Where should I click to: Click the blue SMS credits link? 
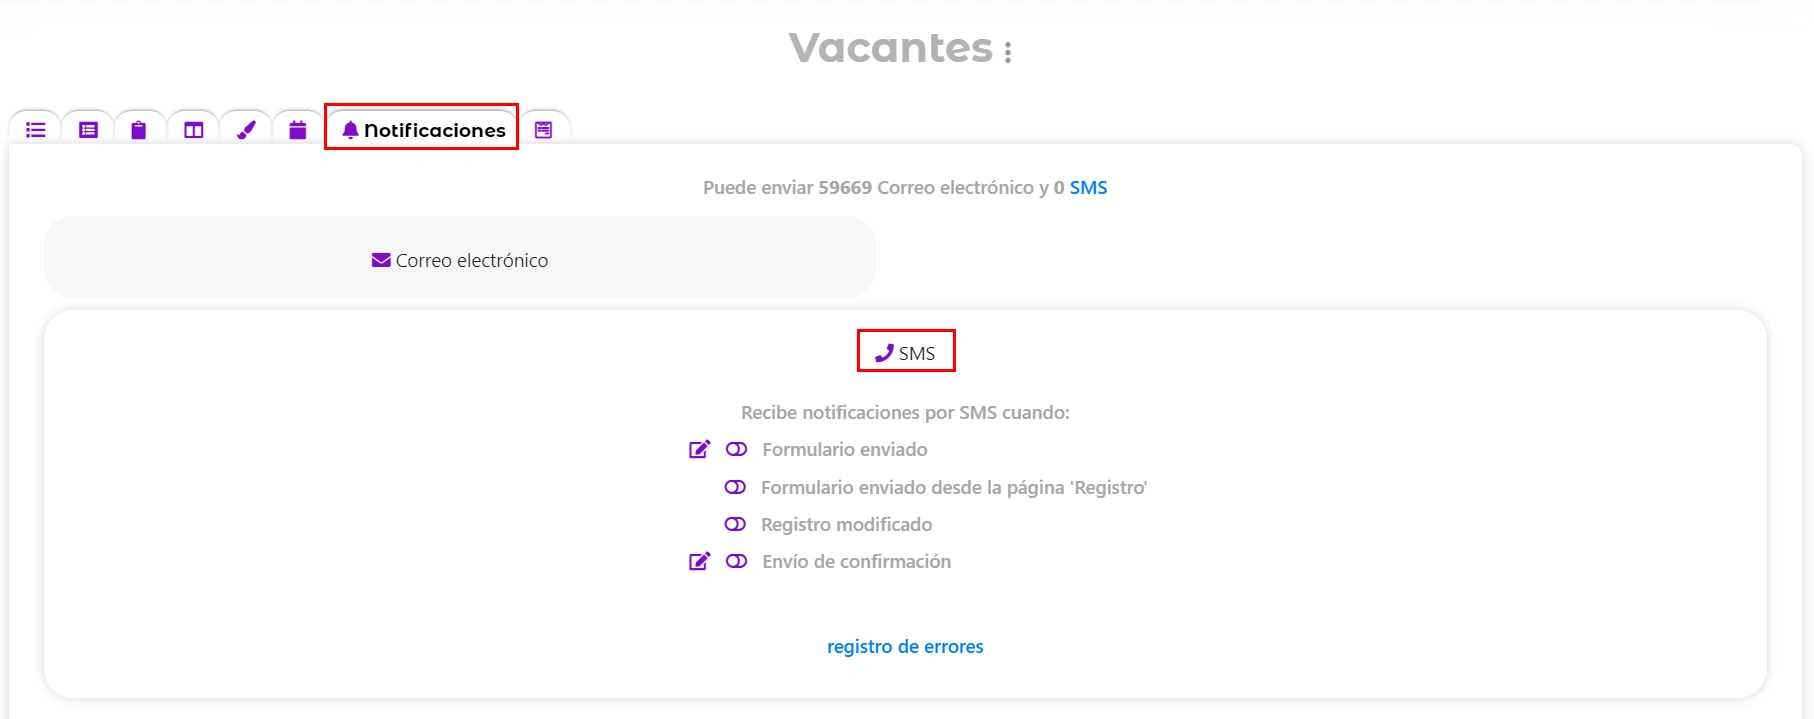[1088, 188]
